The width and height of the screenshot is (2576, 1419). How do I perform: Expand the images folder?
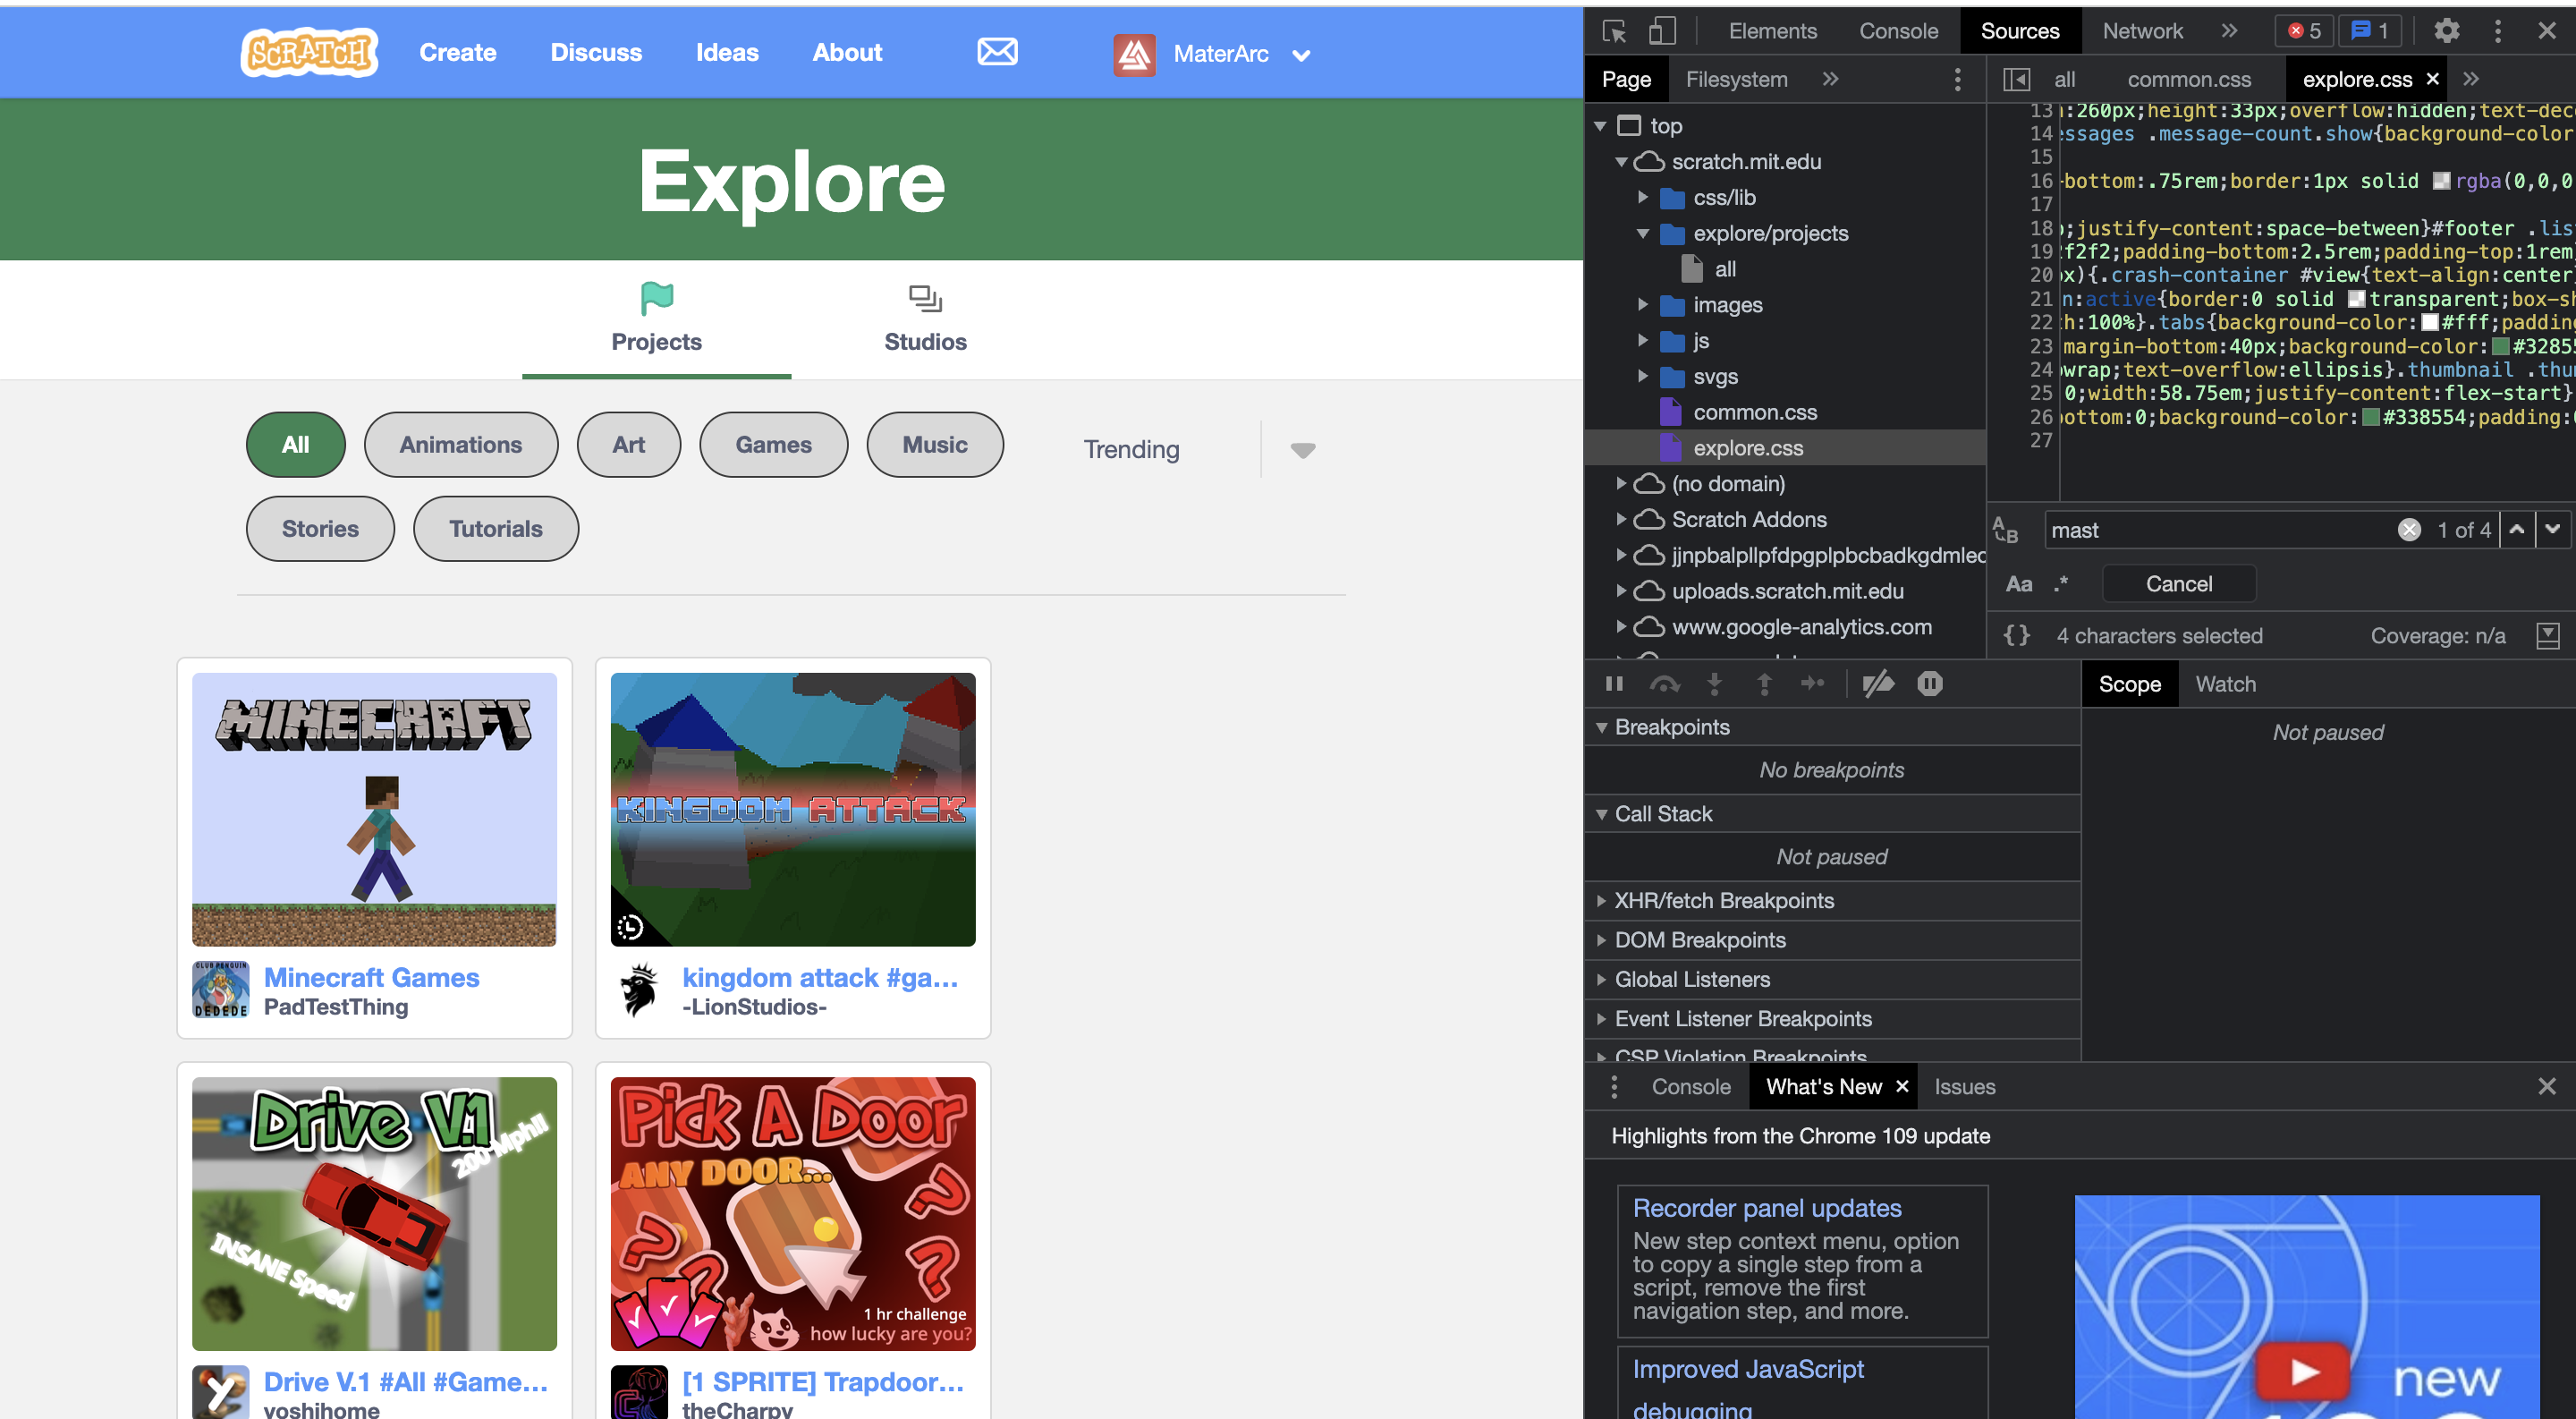coord(1643,305)
